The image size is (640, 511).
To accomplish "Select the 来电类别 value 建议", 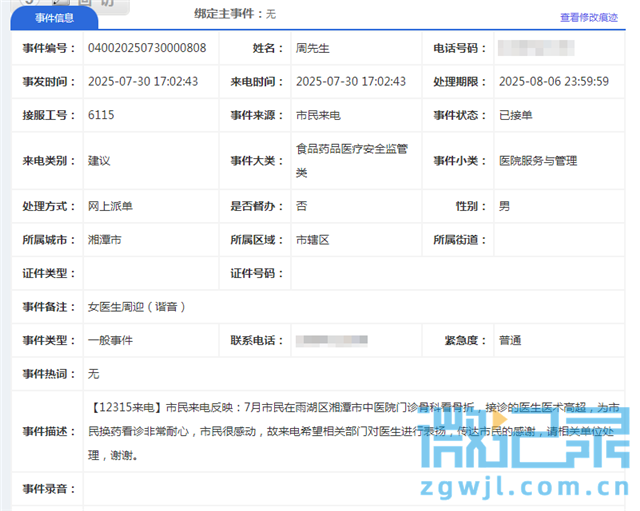I will pos(99,160).
